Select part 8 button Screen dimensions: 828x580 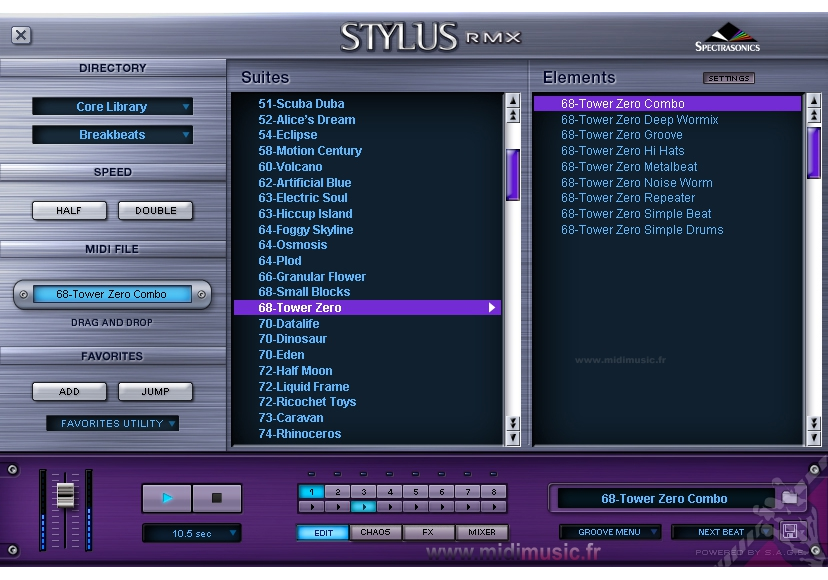[x=494, y=492]
